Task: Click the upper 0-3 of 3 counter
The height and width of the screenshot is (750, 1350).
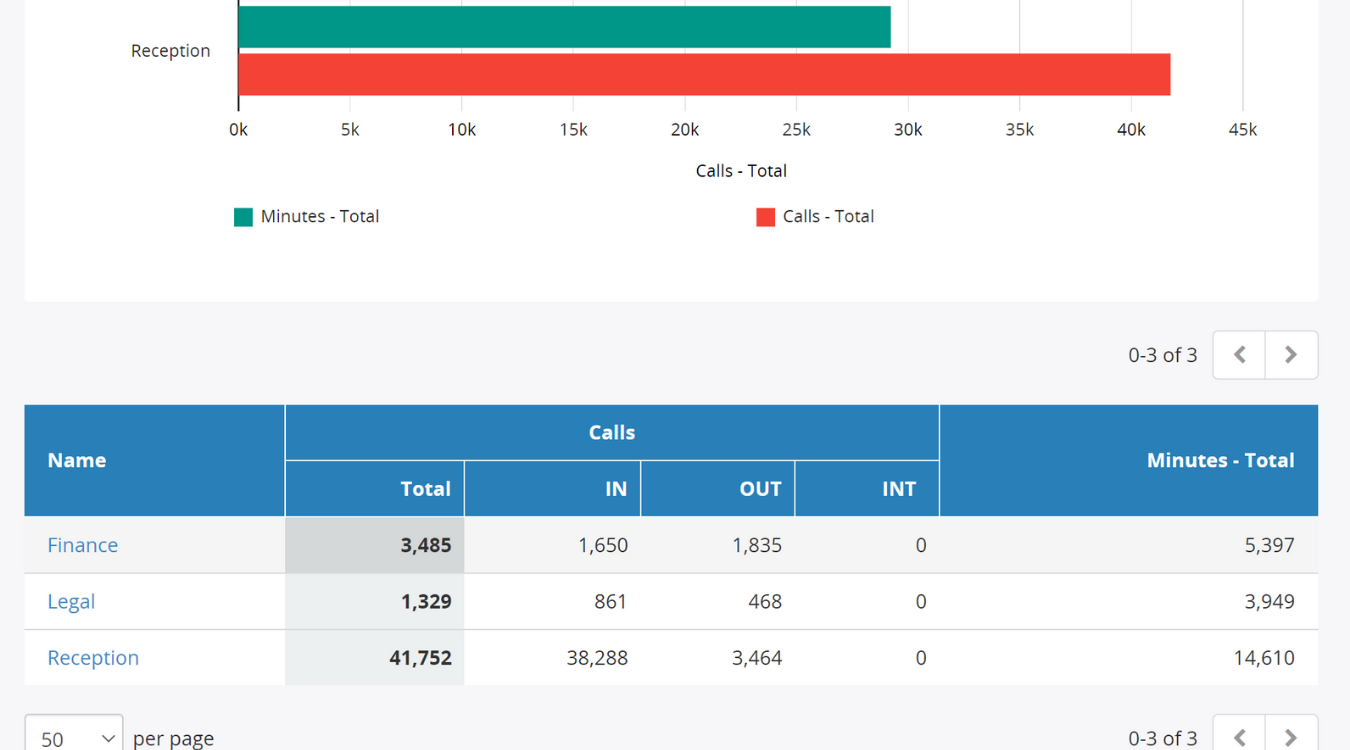Action: [x=1162, y=355]
